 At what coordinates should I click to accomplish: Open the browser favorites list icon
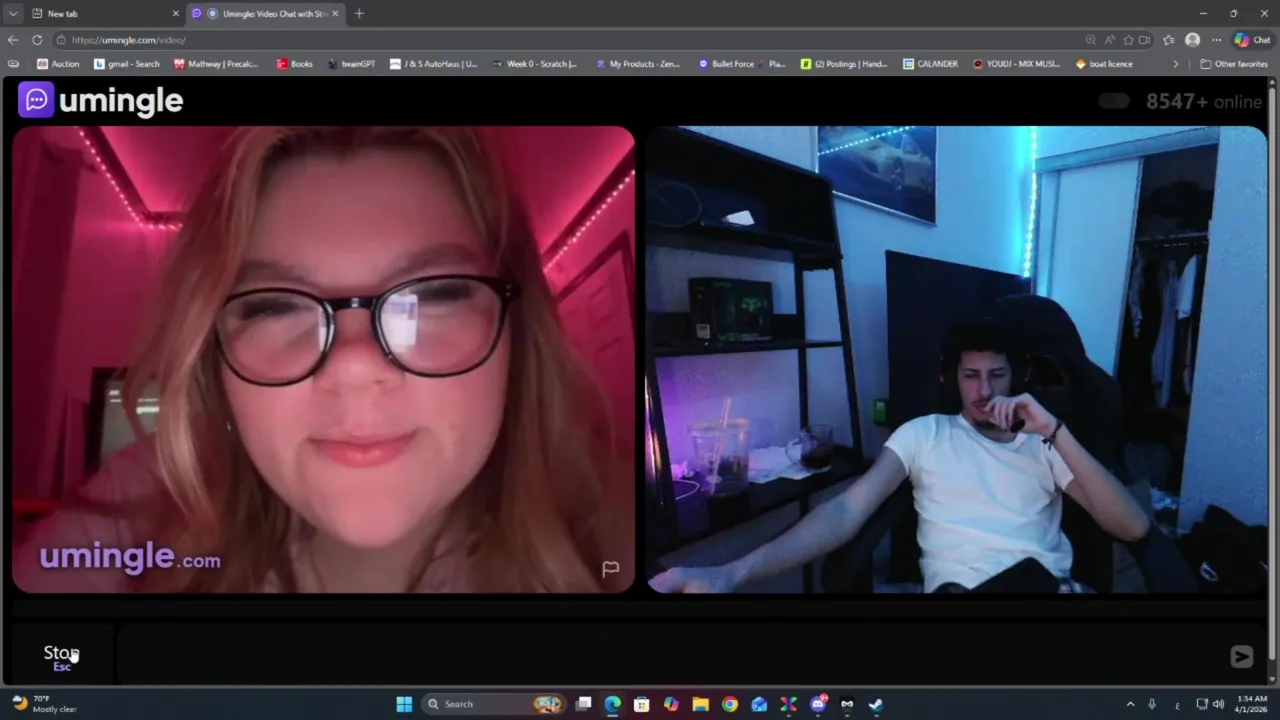[1168, 40]
